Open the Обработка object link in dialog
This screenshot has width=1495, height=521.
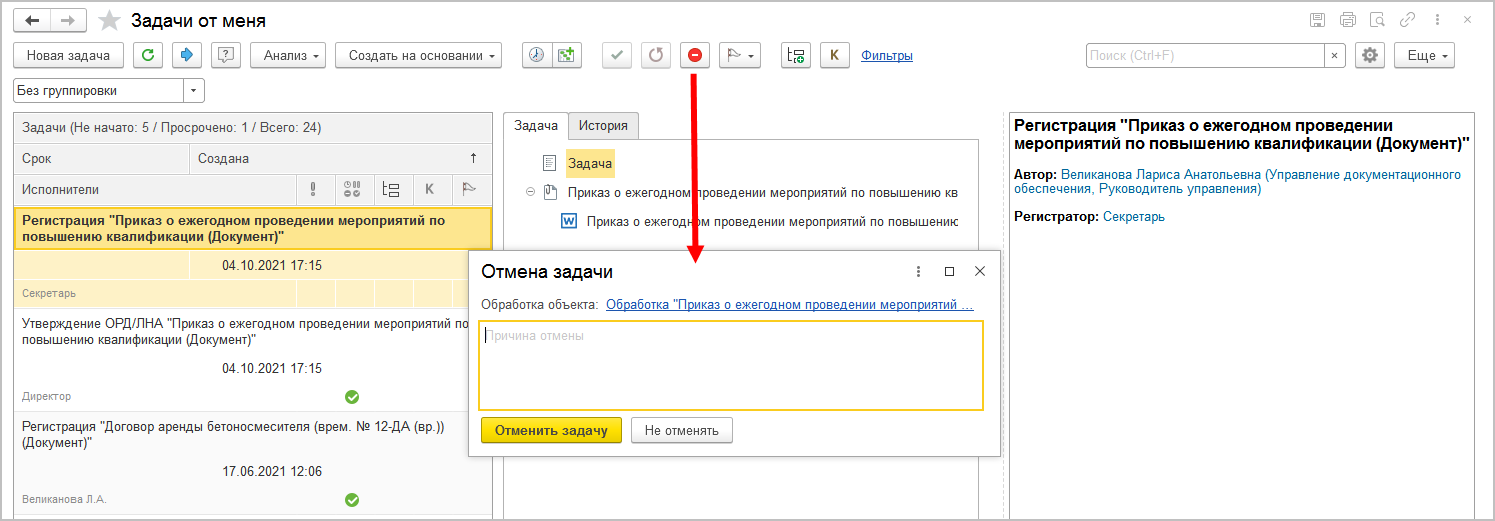pos(790,304)
